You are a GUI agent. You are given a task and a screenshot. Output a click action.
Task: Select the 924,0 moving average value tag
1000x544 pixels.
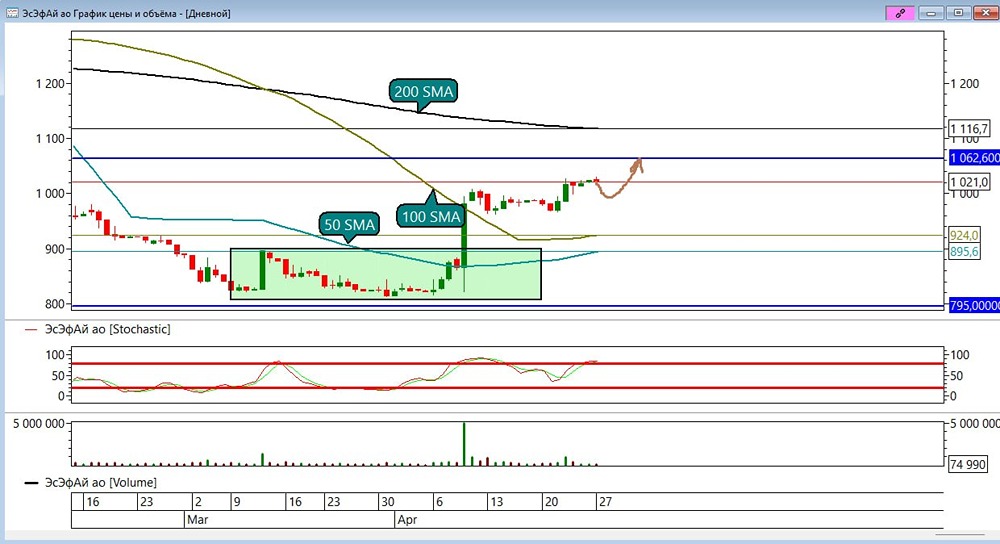pyautogui.click(x=964, y=235)
